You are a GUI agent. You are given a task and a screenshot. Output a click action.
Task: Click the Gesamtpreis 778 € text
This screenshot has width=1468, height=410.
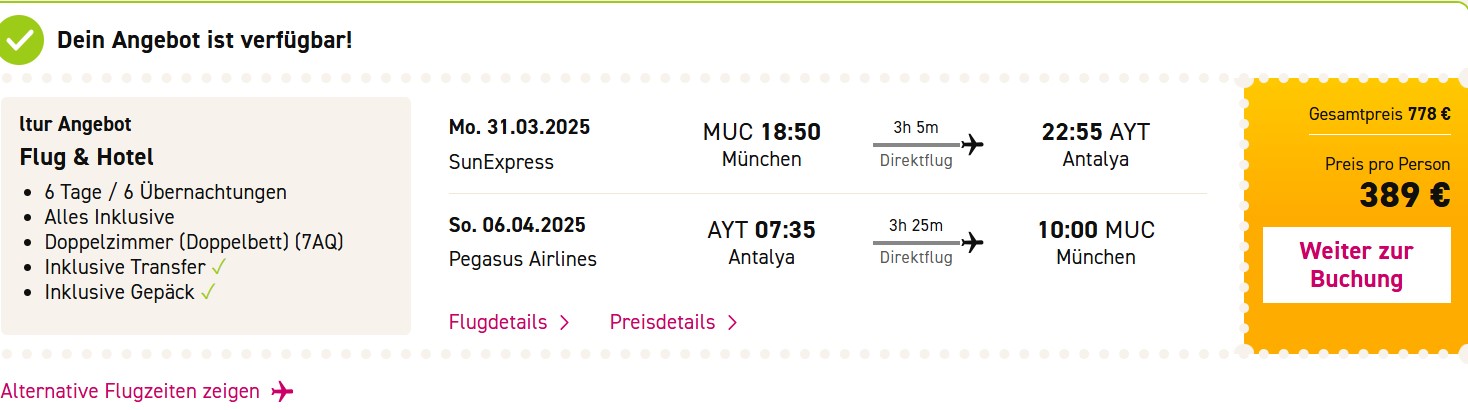[1379, 114]
